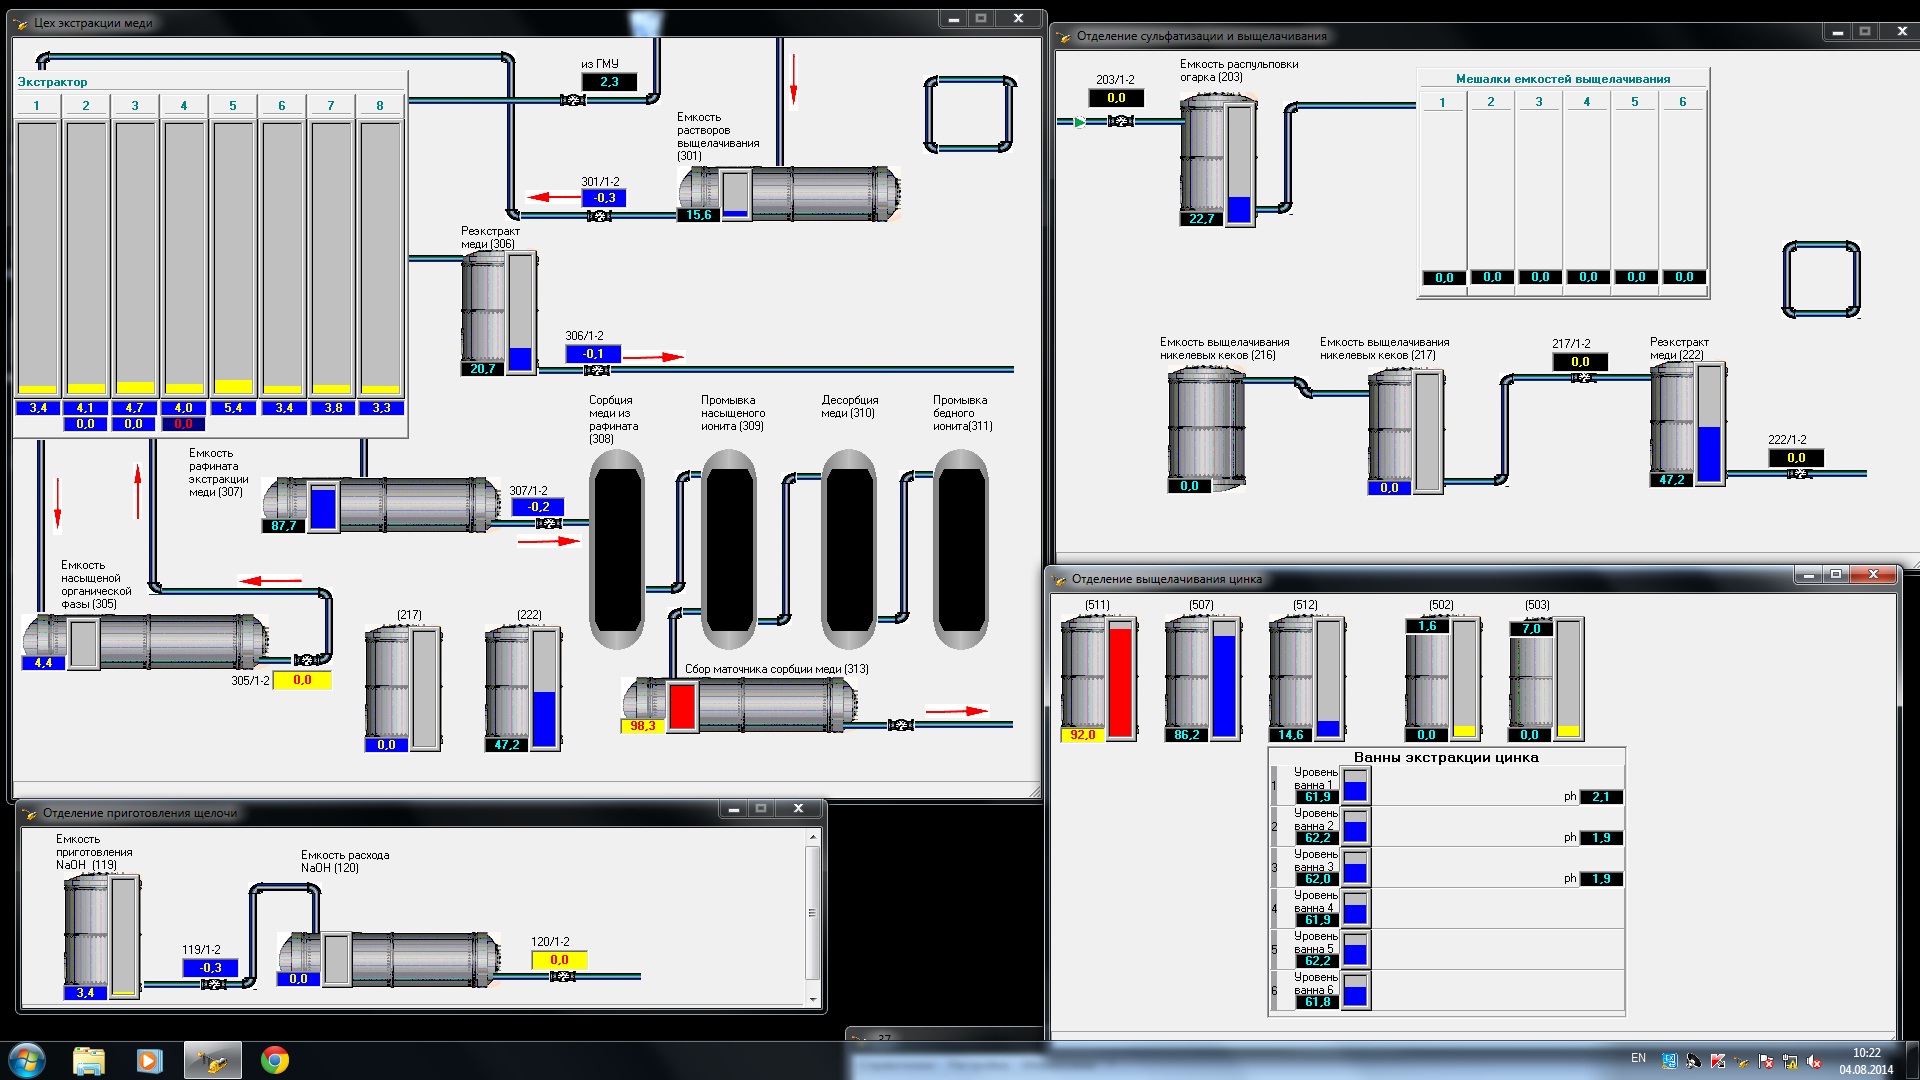Click the outlet valve of tank 313
The height and width of the screenshot is (1080, 1920).
pyautogui.click(x=900, y=725)
